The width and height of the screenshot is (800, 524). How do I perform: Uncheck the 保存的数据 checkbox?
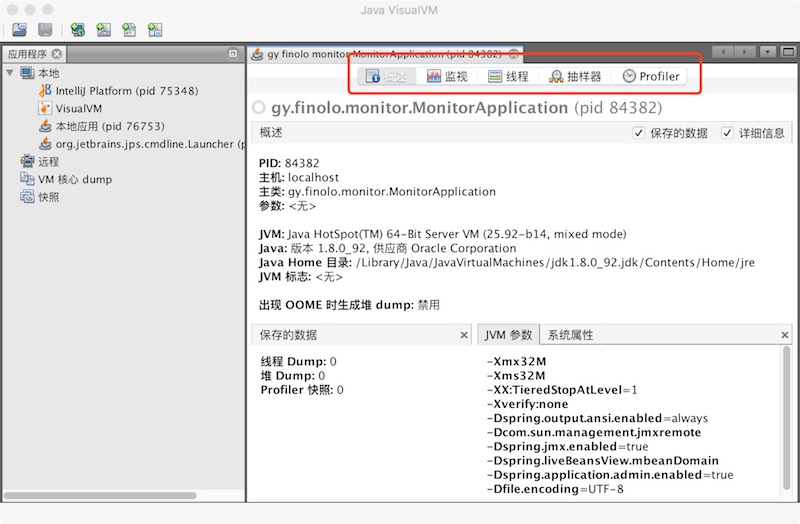point(639,133)
